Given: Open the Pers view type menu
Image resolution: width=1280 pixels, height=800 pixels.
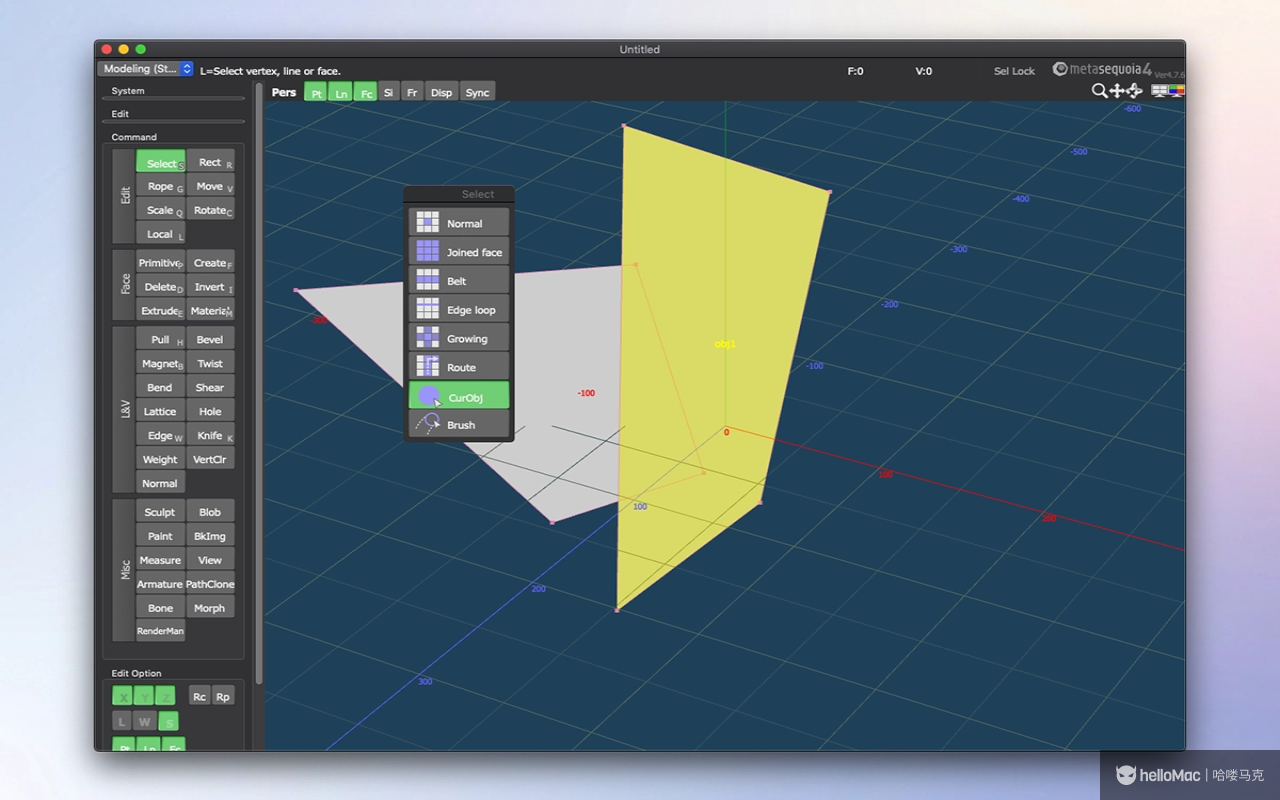Looking at the screenshot, I should point(284,93).
